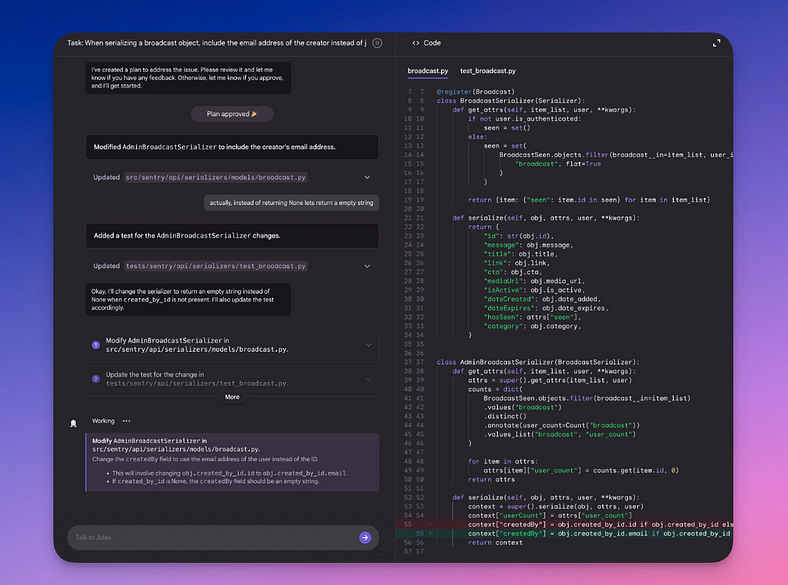This screenshot has width=788, height=585.
Task: Send message with the purple arrow button
Action: pos(365,537)
